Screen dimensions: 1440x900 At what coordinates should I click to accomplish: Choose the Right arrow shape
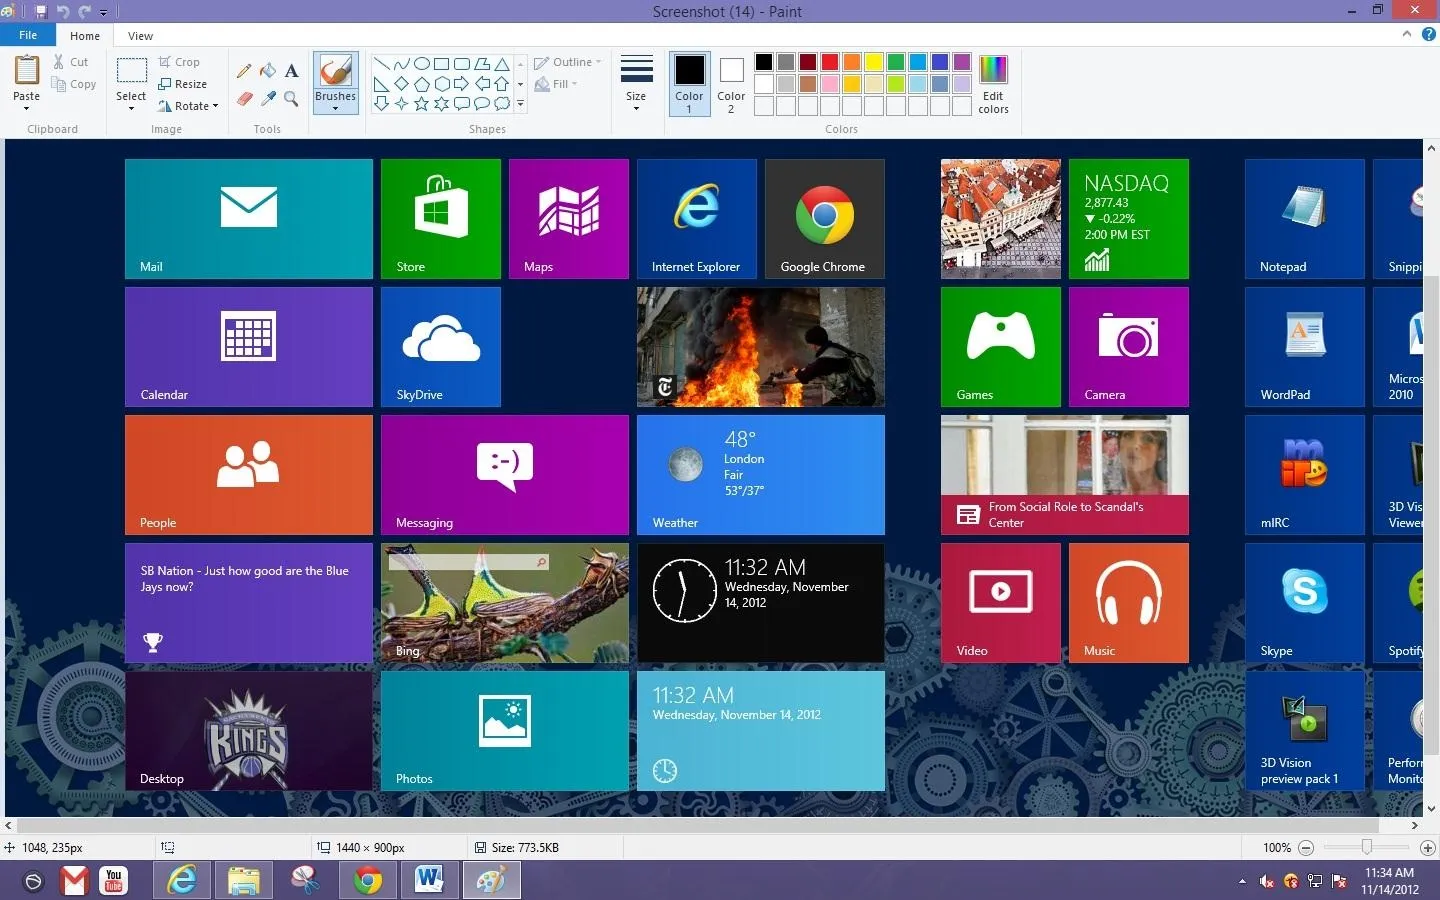click(x=461, y=84)
